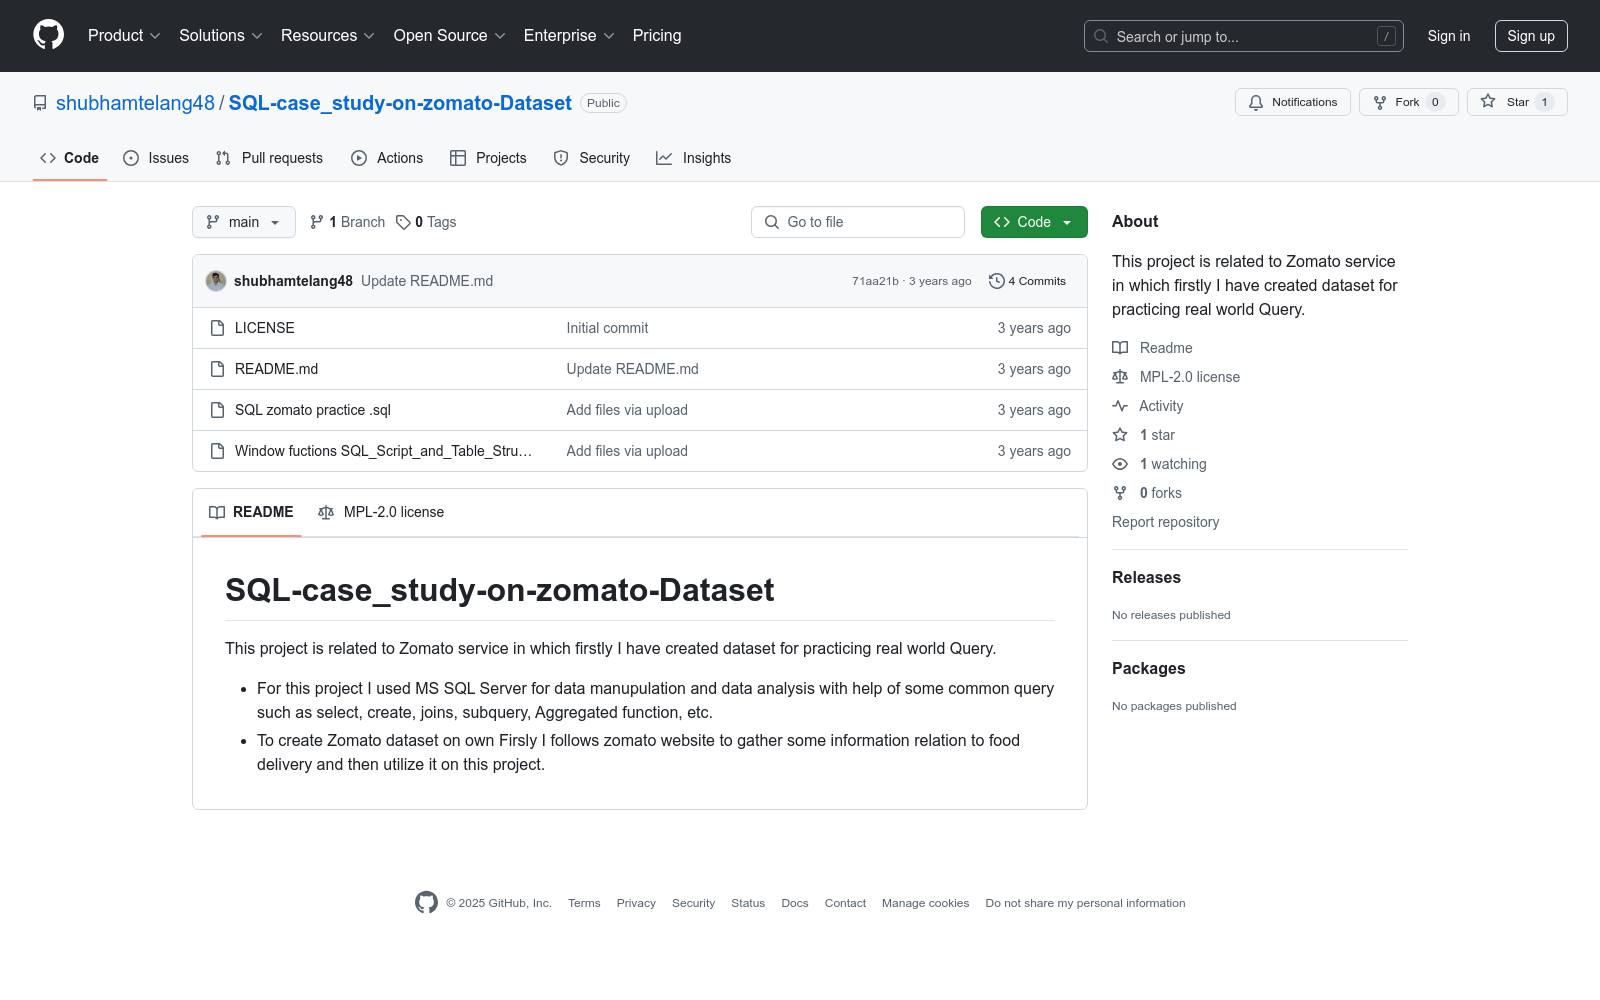Click Report repository link
Viewport: 1600px width, 1000px height.
pos(1166,522)
